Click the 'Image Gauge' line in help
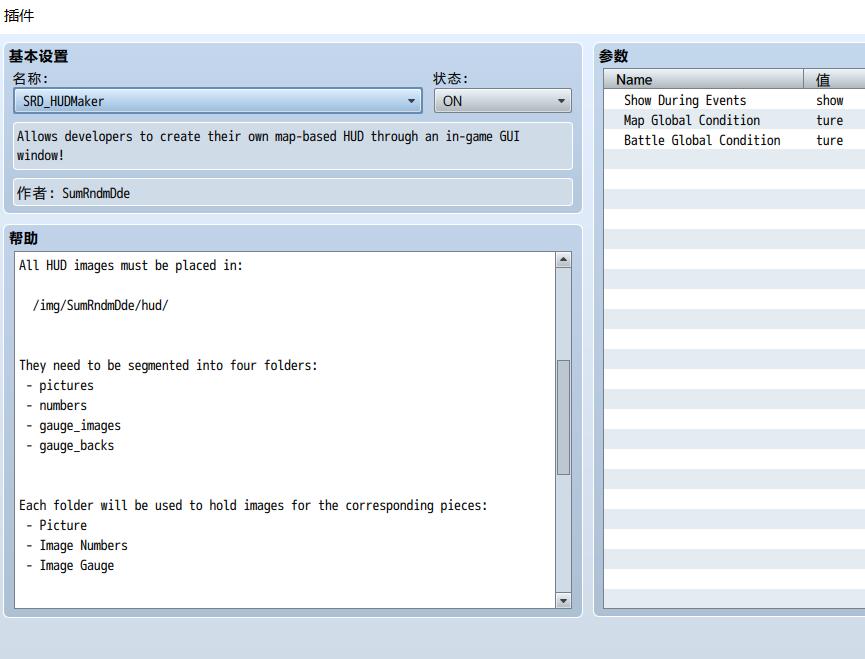This screenshot has height=659, width=865. [x=77, y=565]
